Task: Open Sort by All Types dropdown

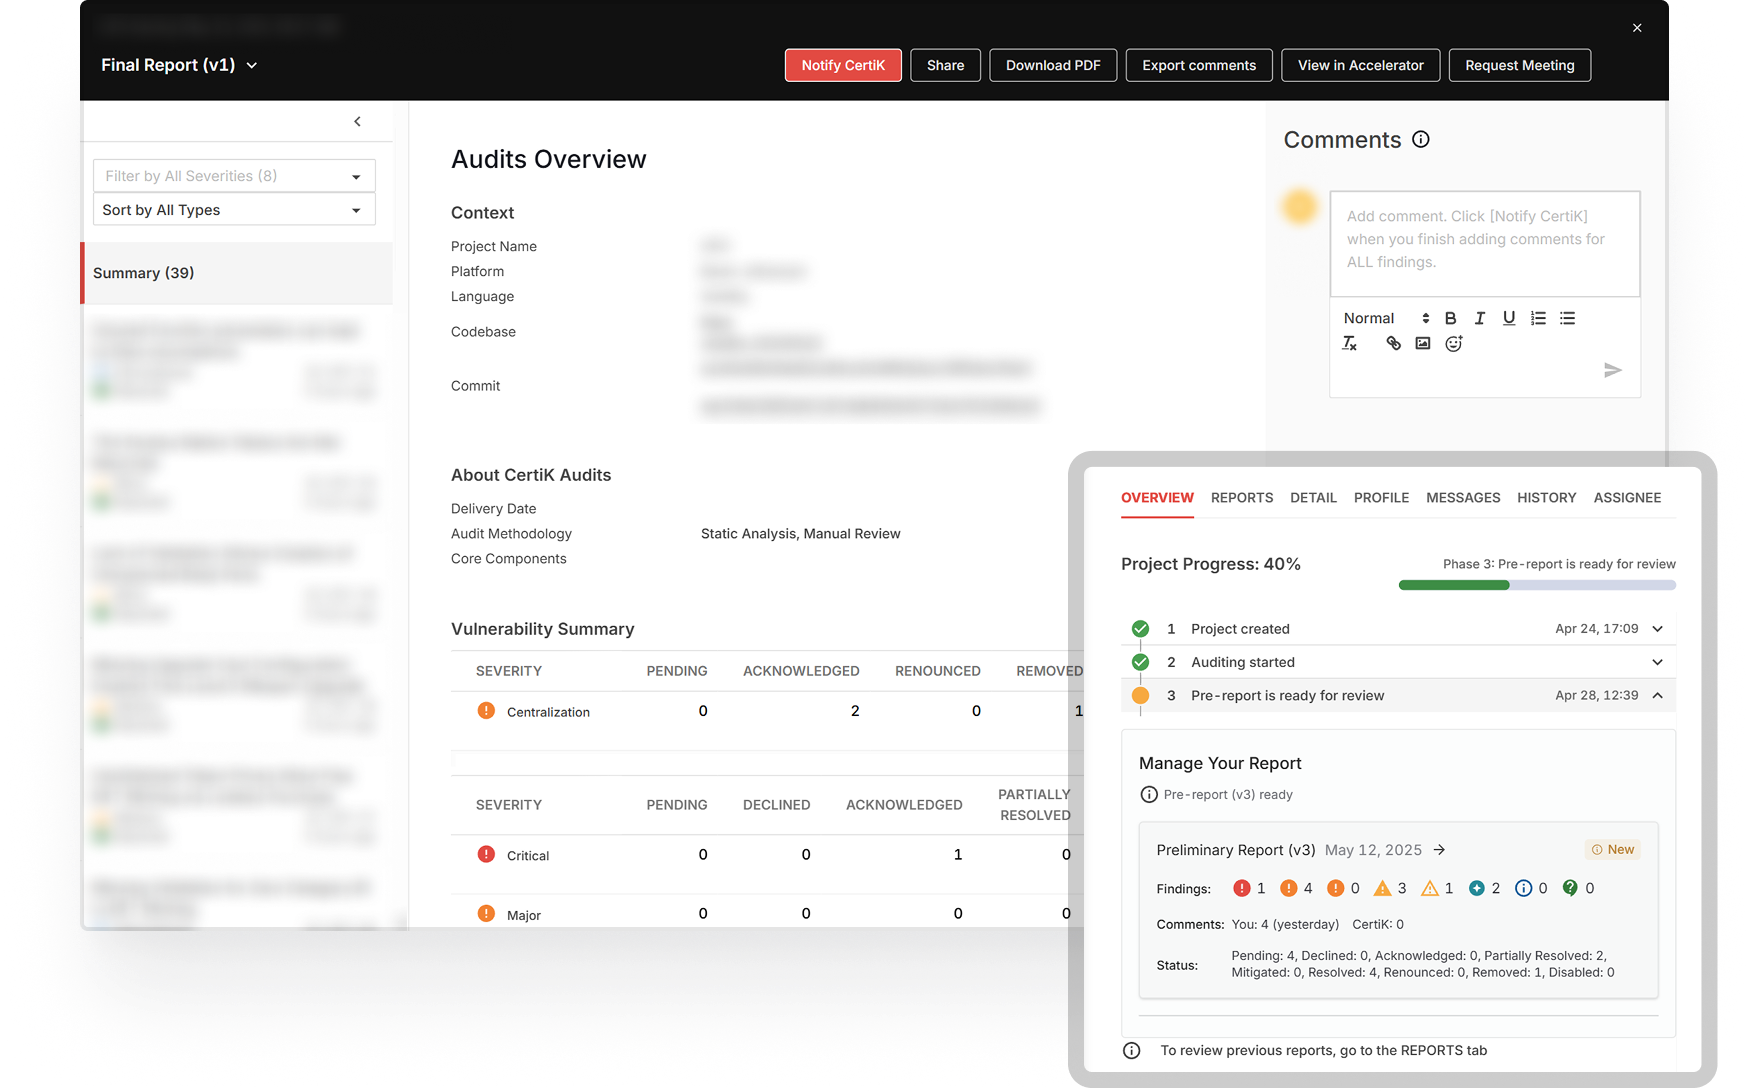Action: pos(234,210)
